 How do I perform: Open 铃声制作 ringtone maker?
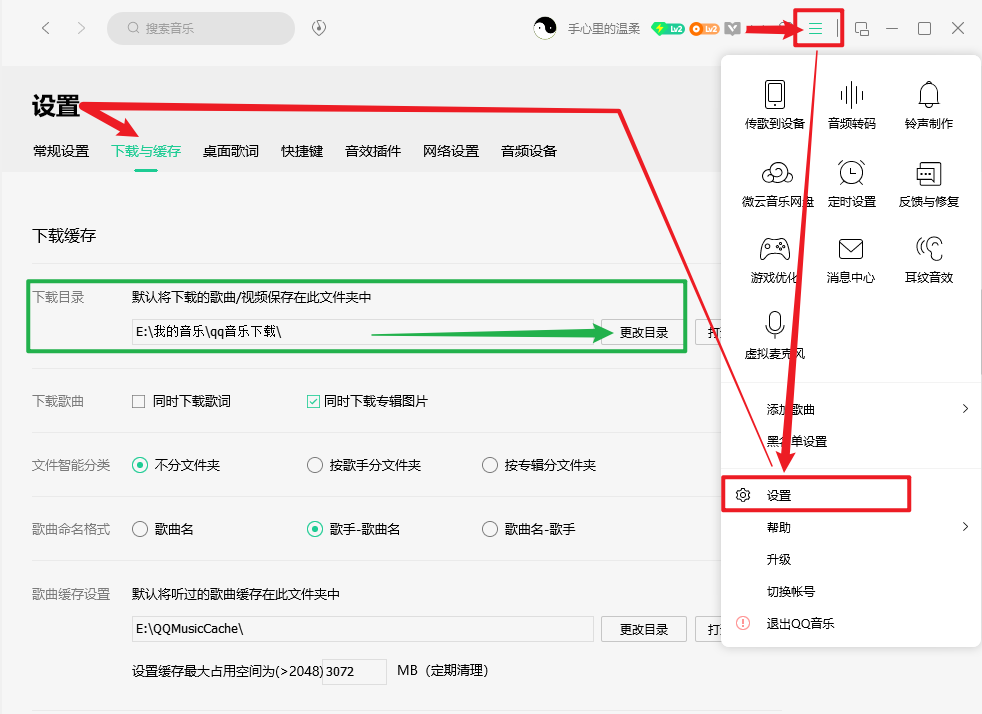[929, 105]
